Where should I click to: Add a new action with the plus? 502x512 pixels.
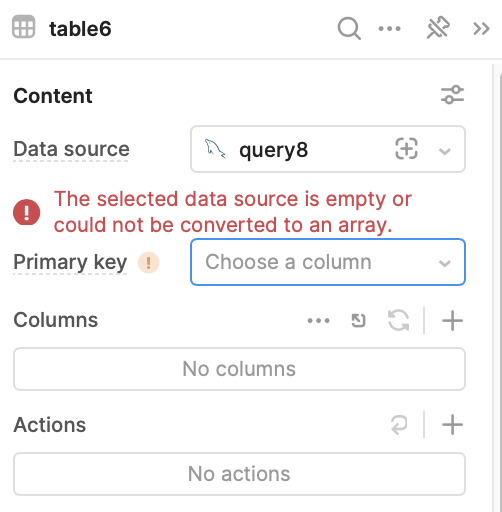[452, 425]
